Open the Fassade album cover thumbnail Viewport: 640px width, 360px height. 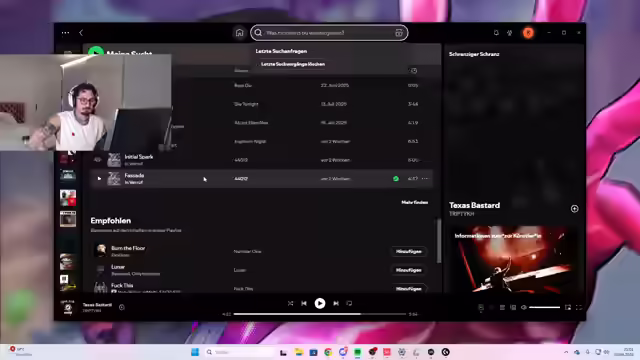(114, 179)
